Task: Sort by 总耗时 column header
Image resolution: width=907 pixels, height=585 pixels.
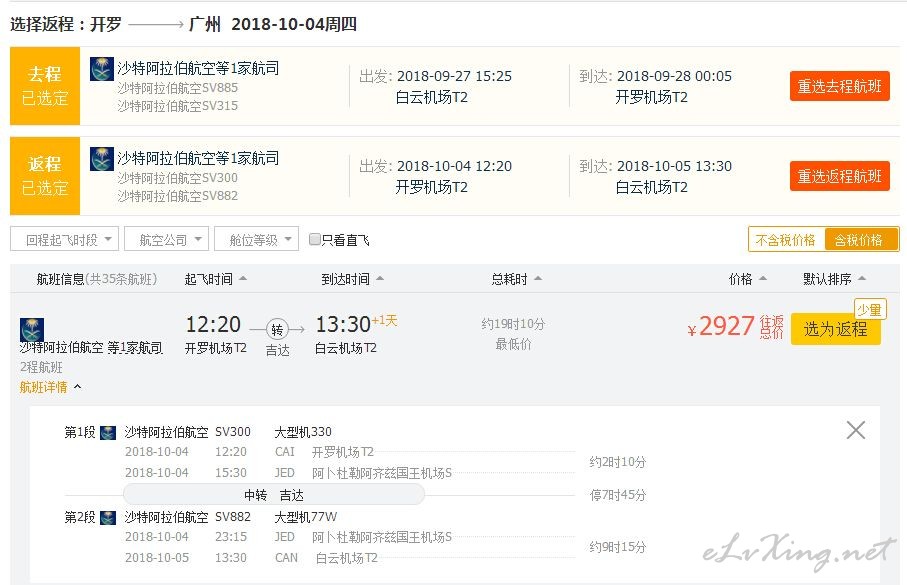Action: click(516, 279)
